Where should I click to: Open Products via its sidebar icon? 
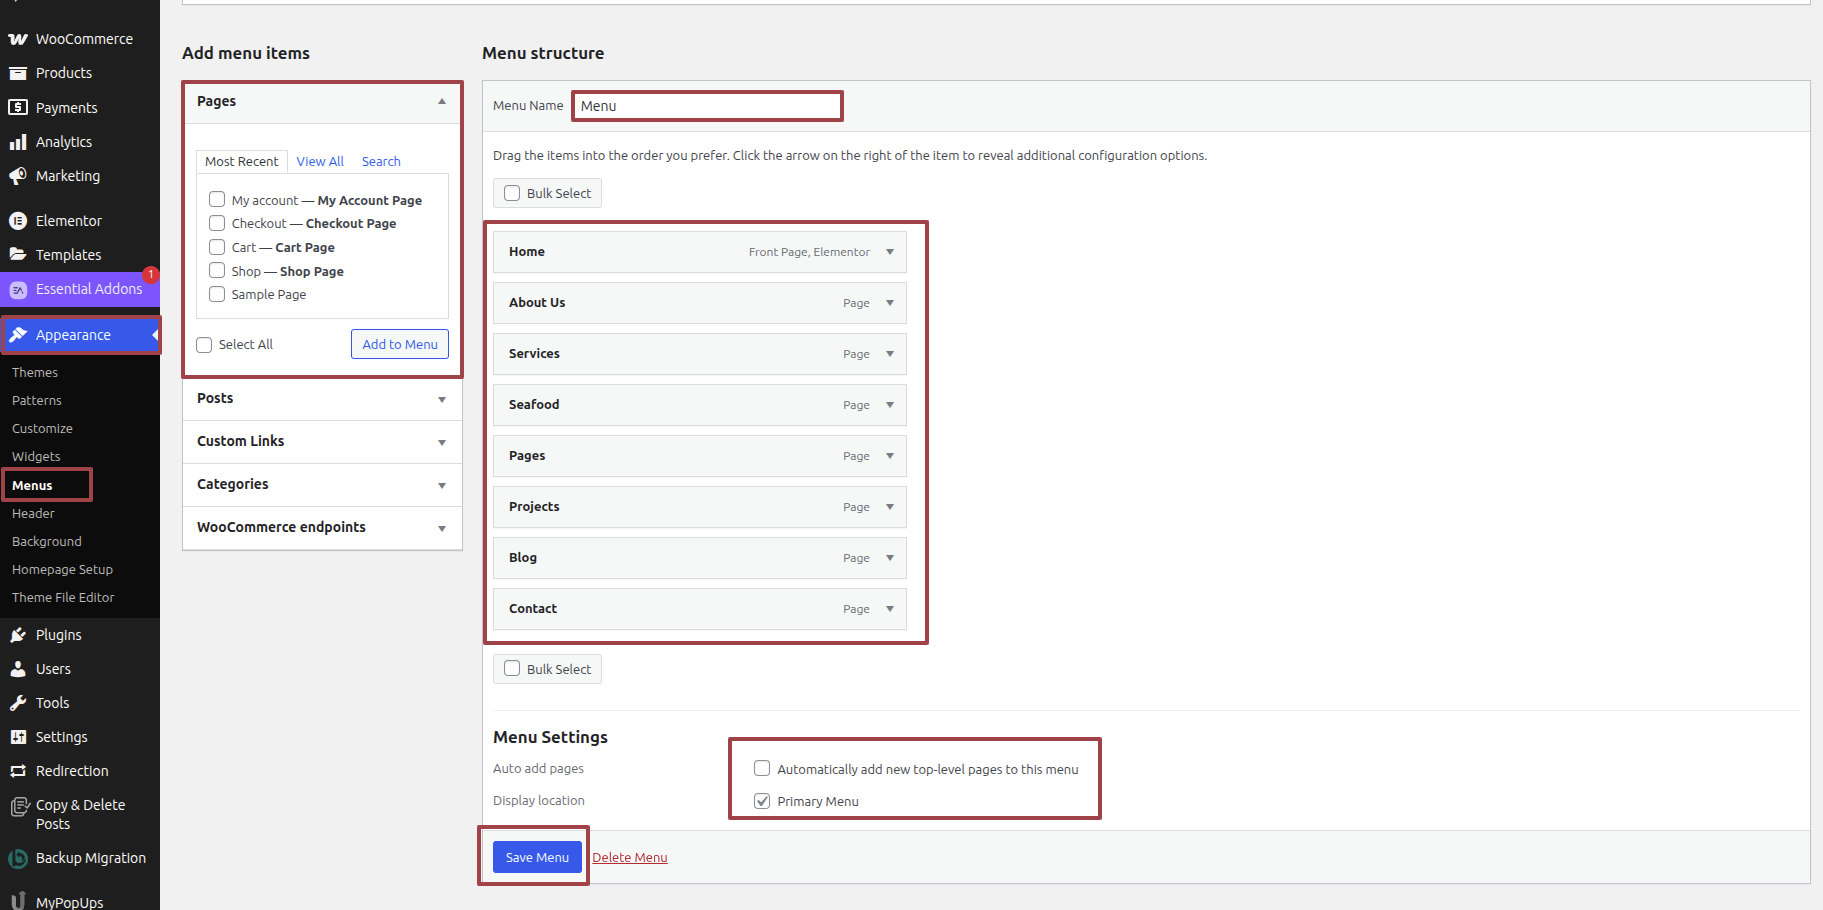click(18, 73)
